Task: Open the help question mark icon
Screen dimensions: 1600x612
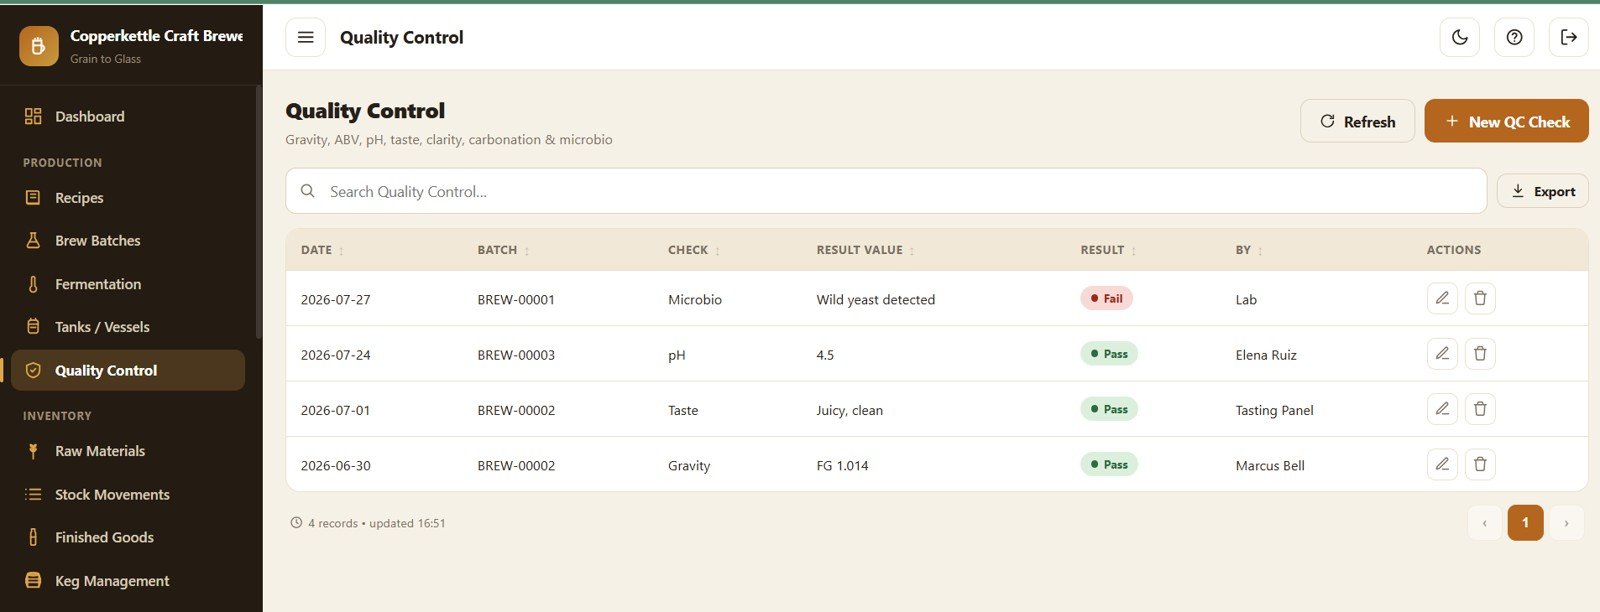Action: pyautogui.click(x=1514, y=37)
